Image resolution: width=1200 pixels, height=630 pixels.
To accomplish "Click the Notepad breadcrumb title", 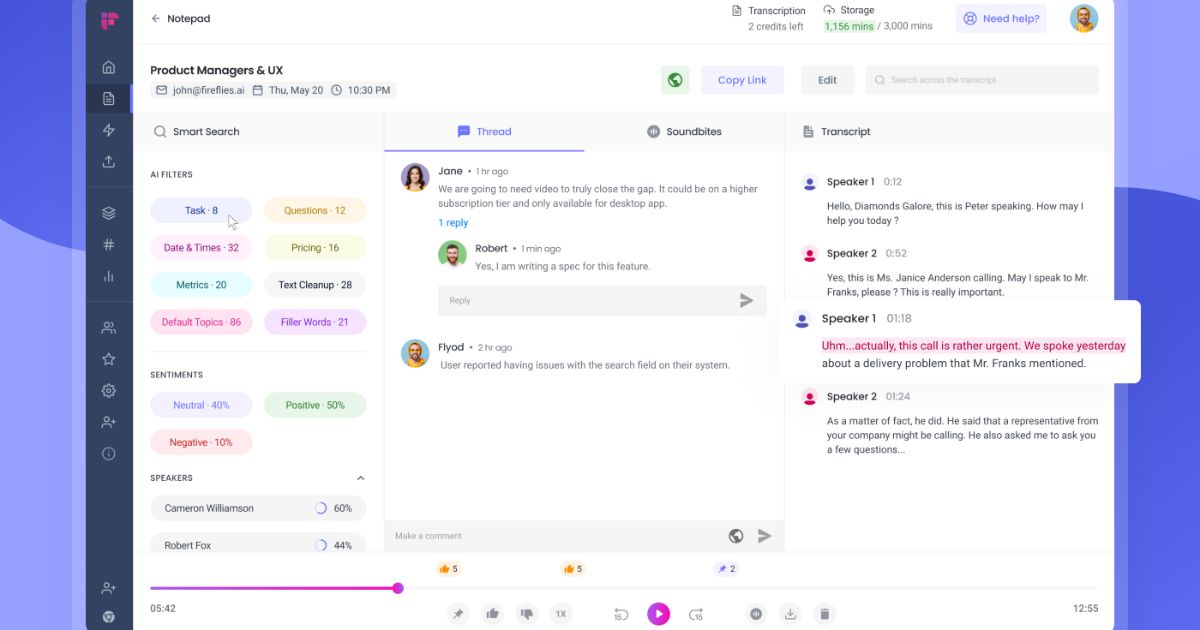I will [x=188, y=18].
